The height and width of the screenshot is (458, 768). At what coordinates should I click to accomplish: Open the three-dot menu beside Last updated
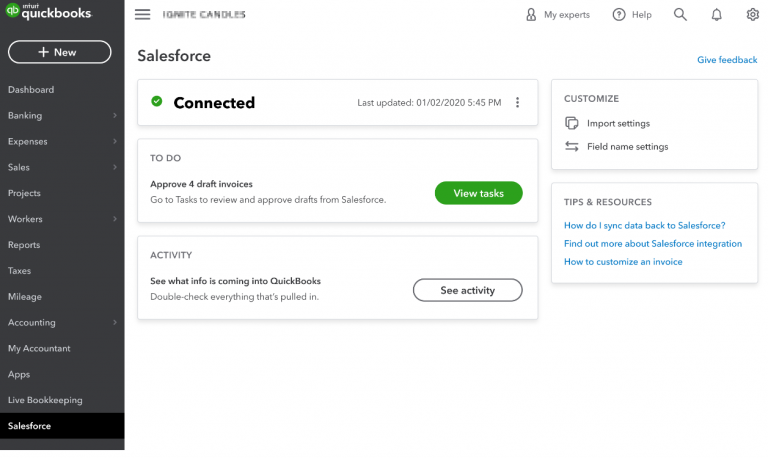(x=517, y=103)
